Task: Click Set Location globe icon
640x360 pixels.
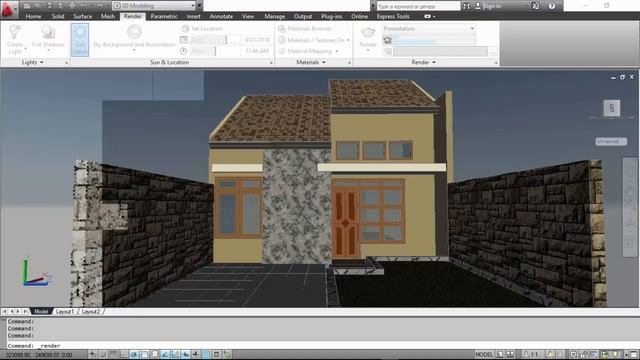Action: pyautogui.click(x=185, y=29)
